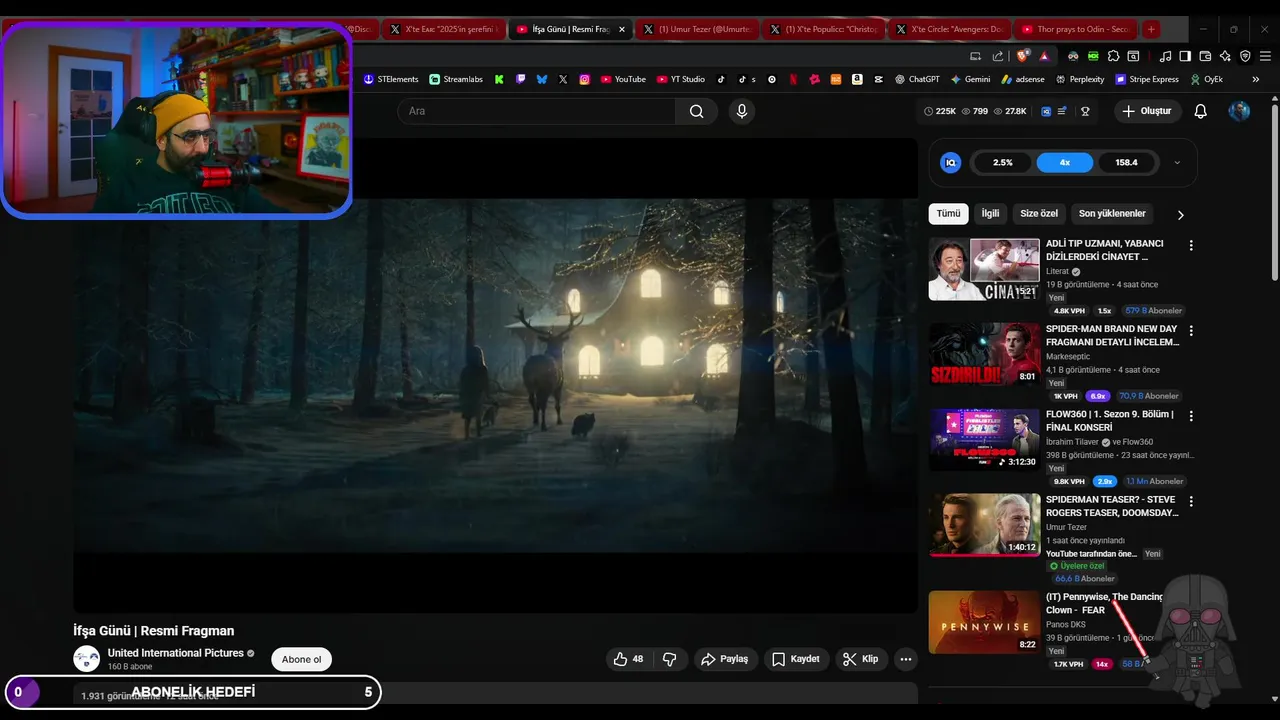
Task: Toggle the browser sidebar panel icon
Action: tap(1185, 56)
